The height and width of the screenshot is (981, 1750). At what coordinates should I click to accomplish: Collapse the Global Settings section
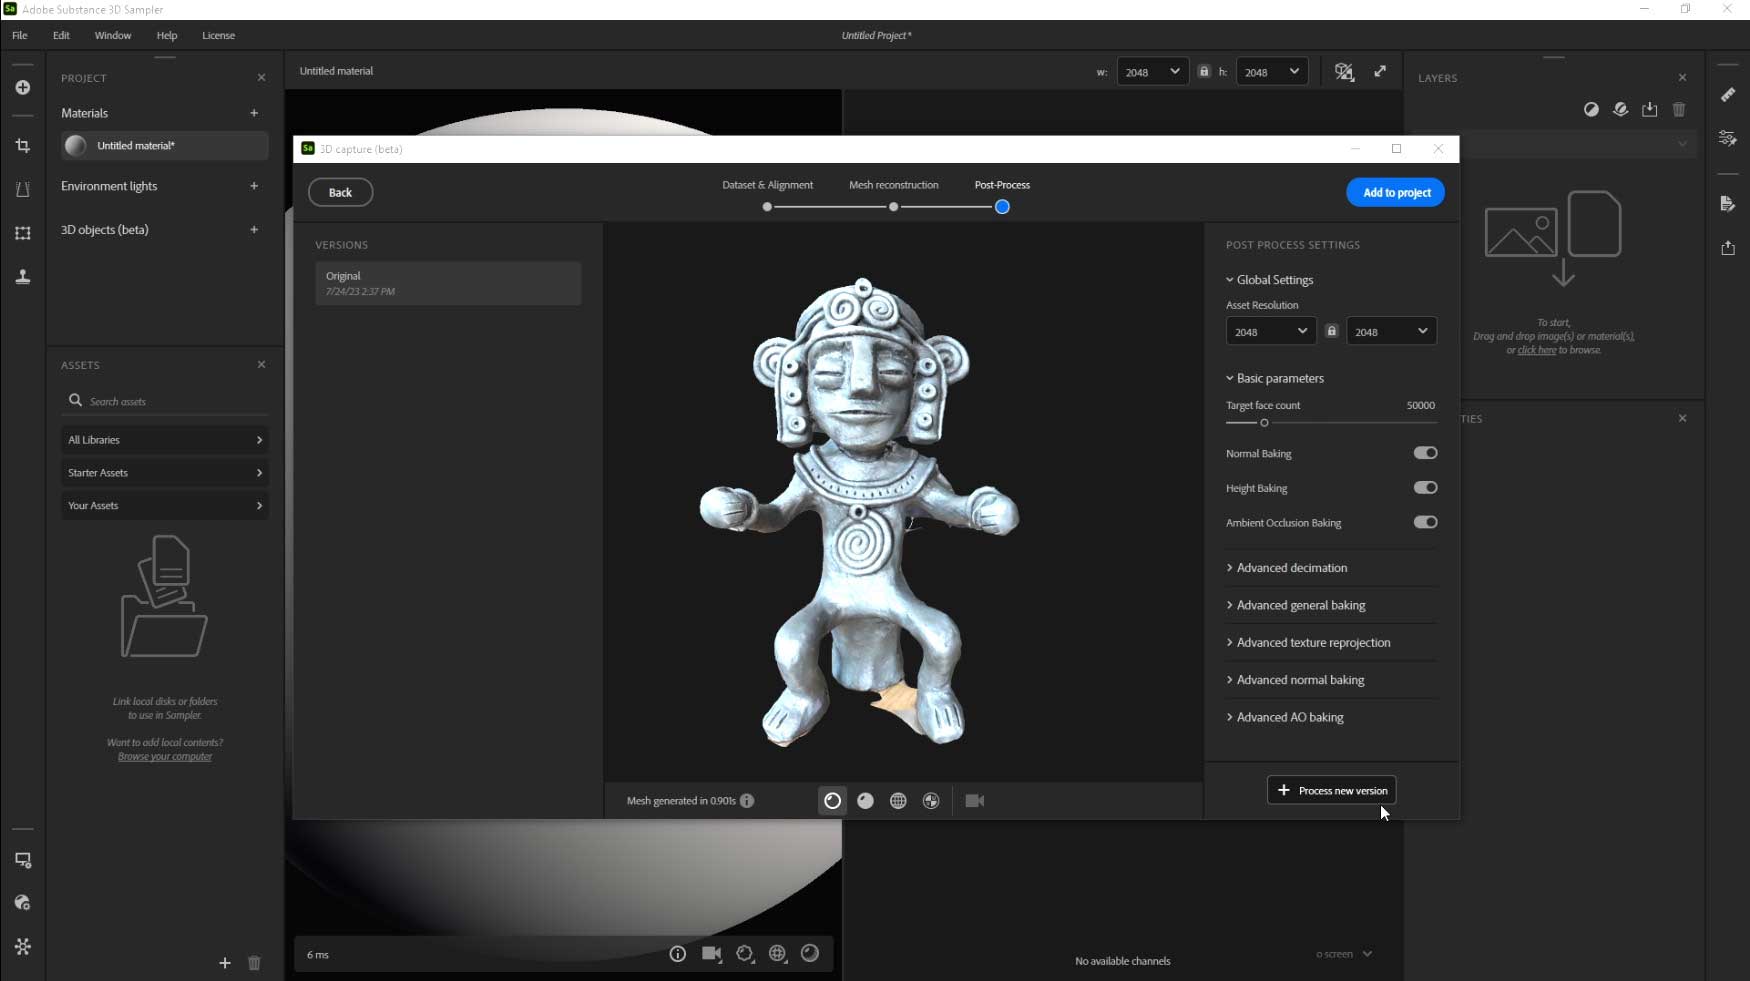pyautogui.click(x=1270, y=280)
